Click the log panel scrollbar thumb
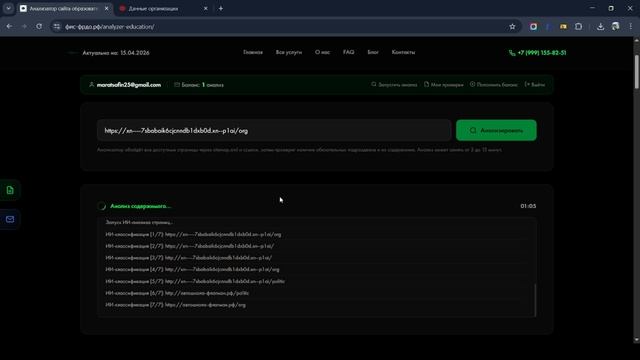 535,300
